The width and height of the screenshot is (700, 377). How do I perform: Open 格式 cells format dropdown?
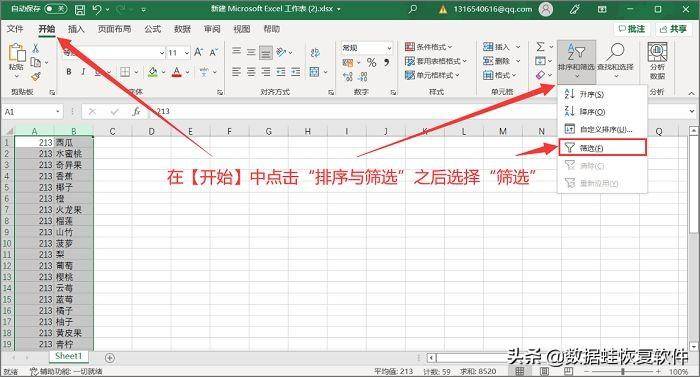pyautogui.click(x=500, y=75)
